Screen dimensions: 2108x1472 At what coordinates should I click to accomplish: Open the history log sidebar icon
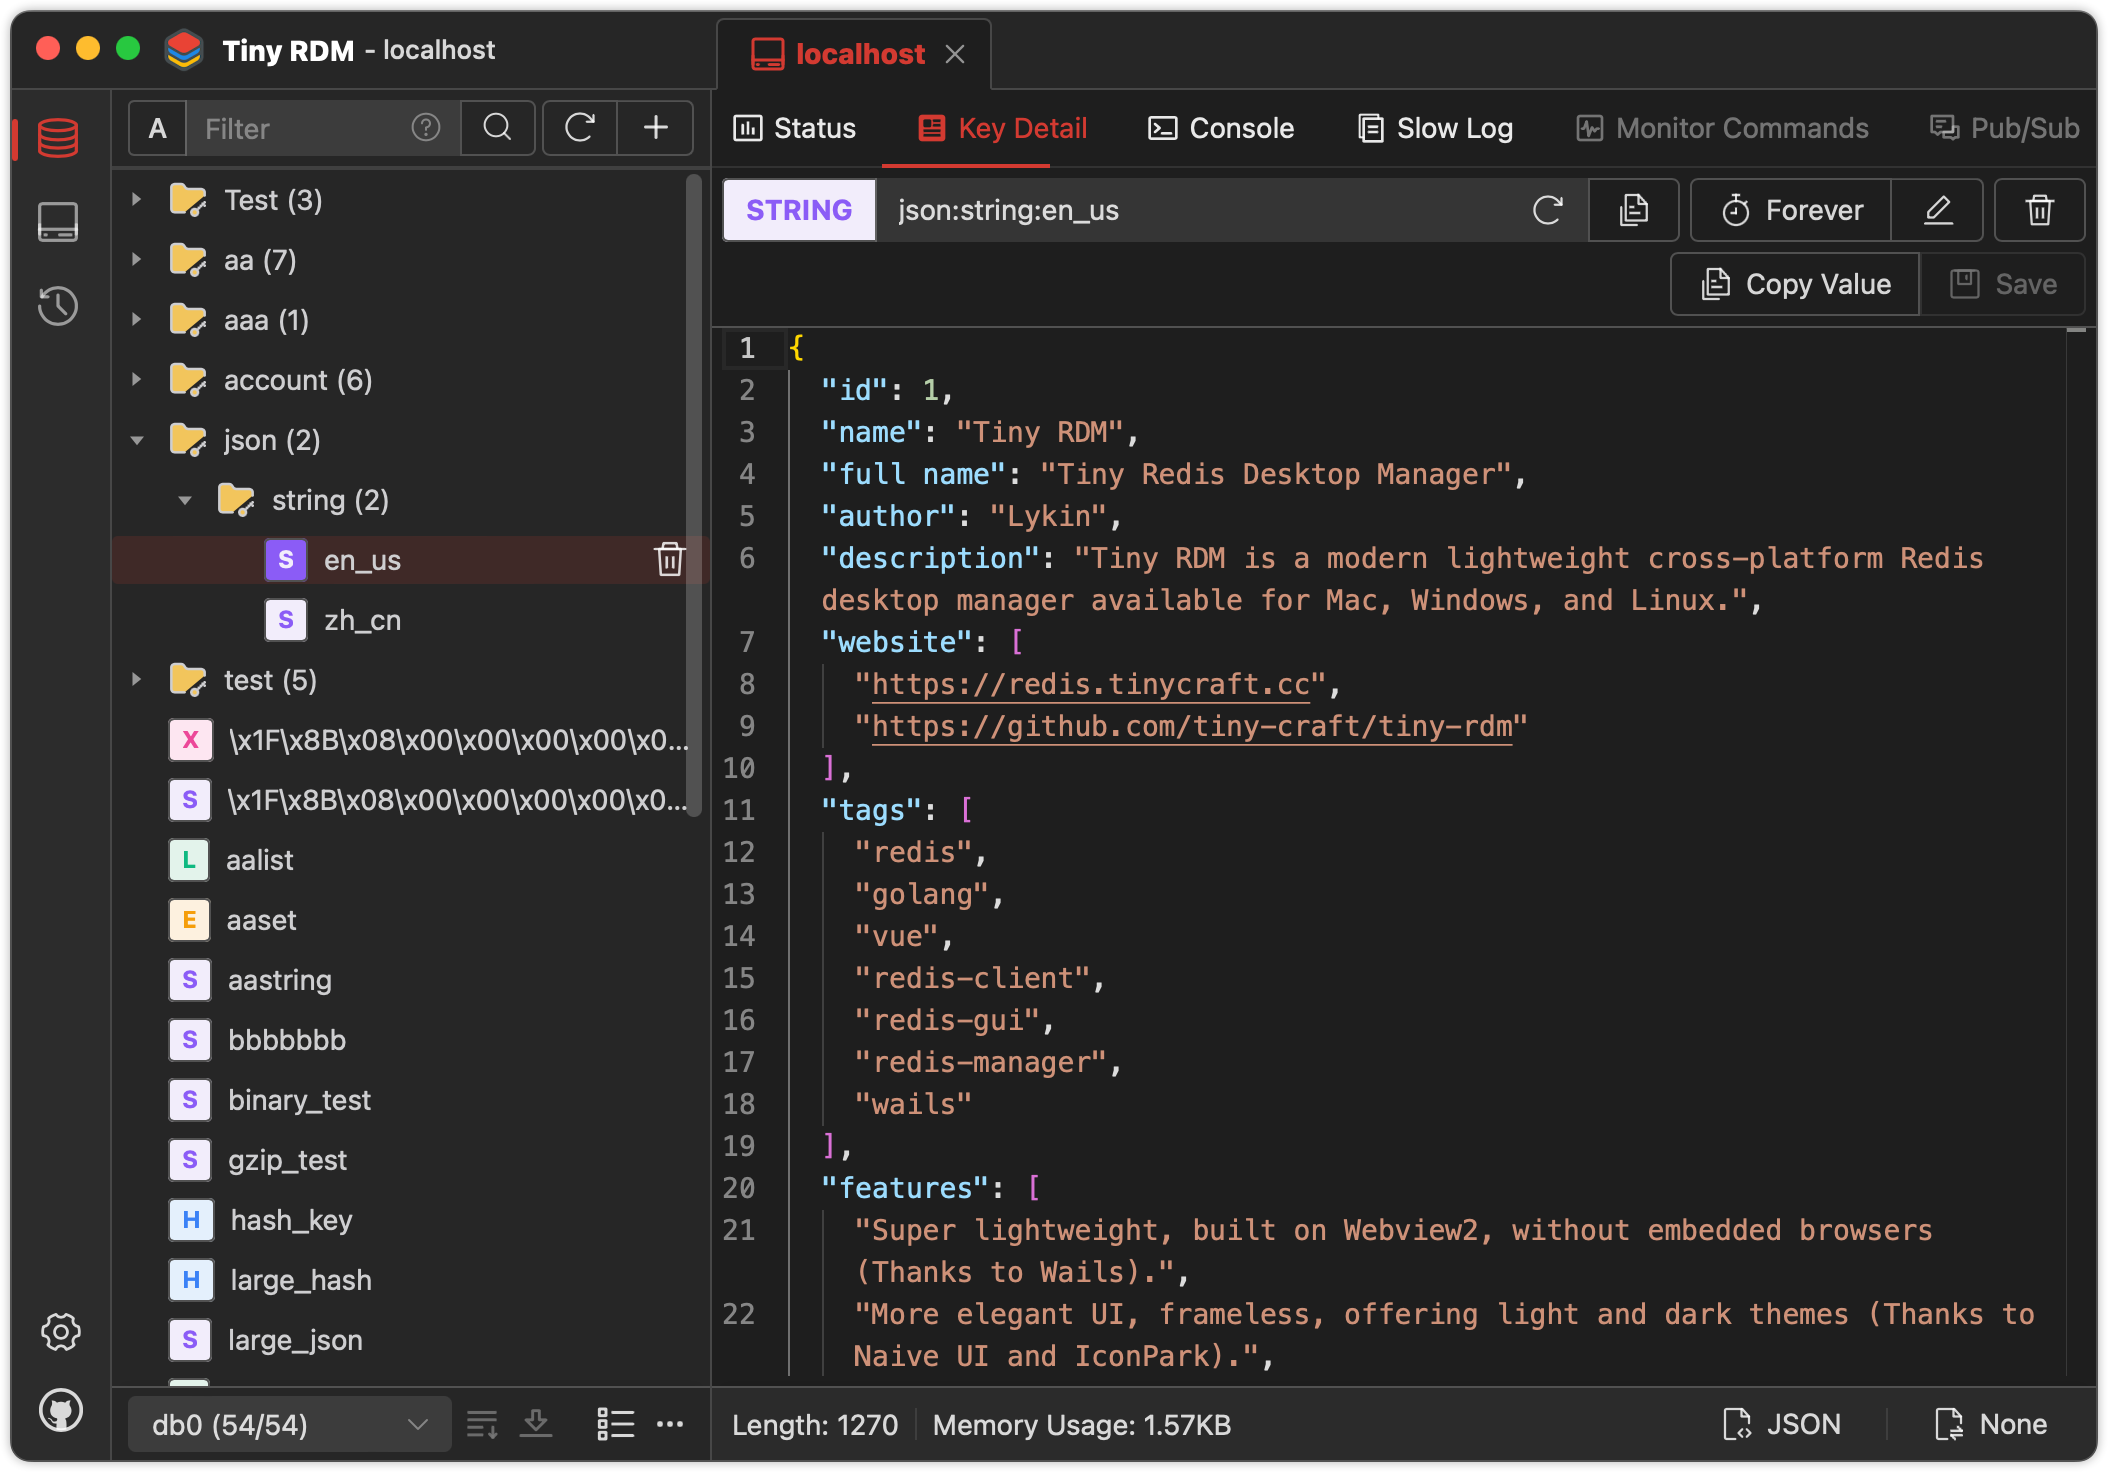click(x=58, y=306)
